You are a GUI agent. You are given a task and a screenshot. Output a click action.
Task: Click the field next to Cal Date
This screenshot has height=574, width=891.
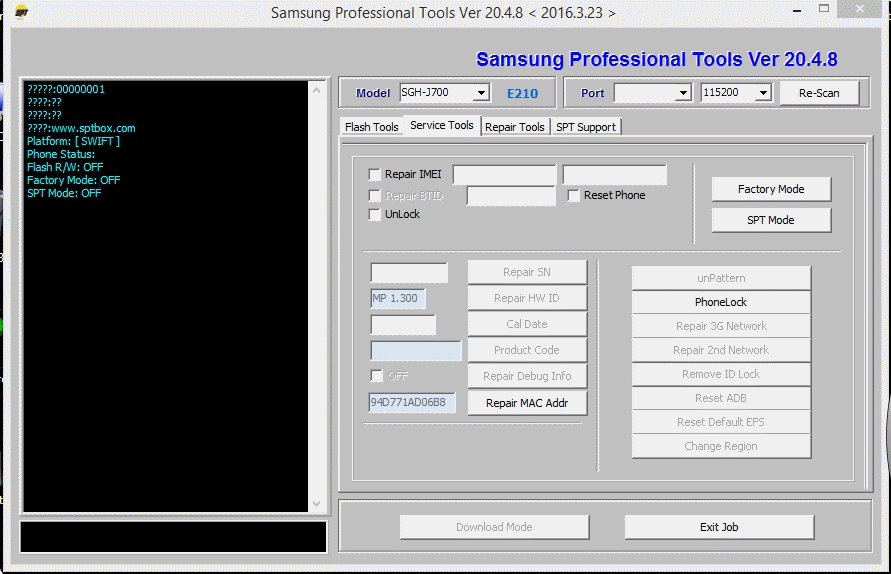coord(403,325)
